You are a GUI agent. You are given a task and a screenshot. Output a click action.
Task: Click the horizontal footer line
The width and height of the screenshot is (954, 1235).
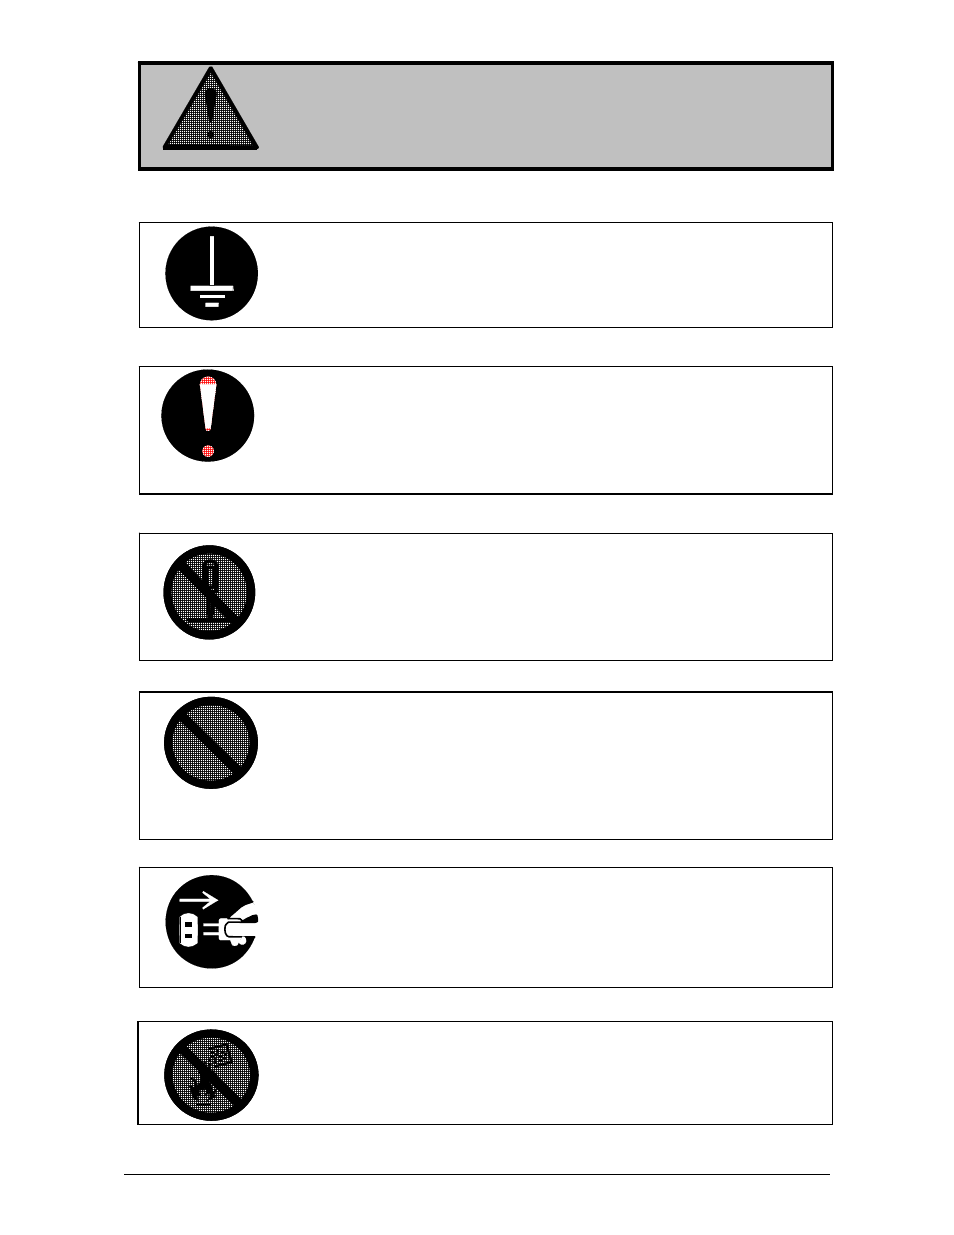[477, 1174]
